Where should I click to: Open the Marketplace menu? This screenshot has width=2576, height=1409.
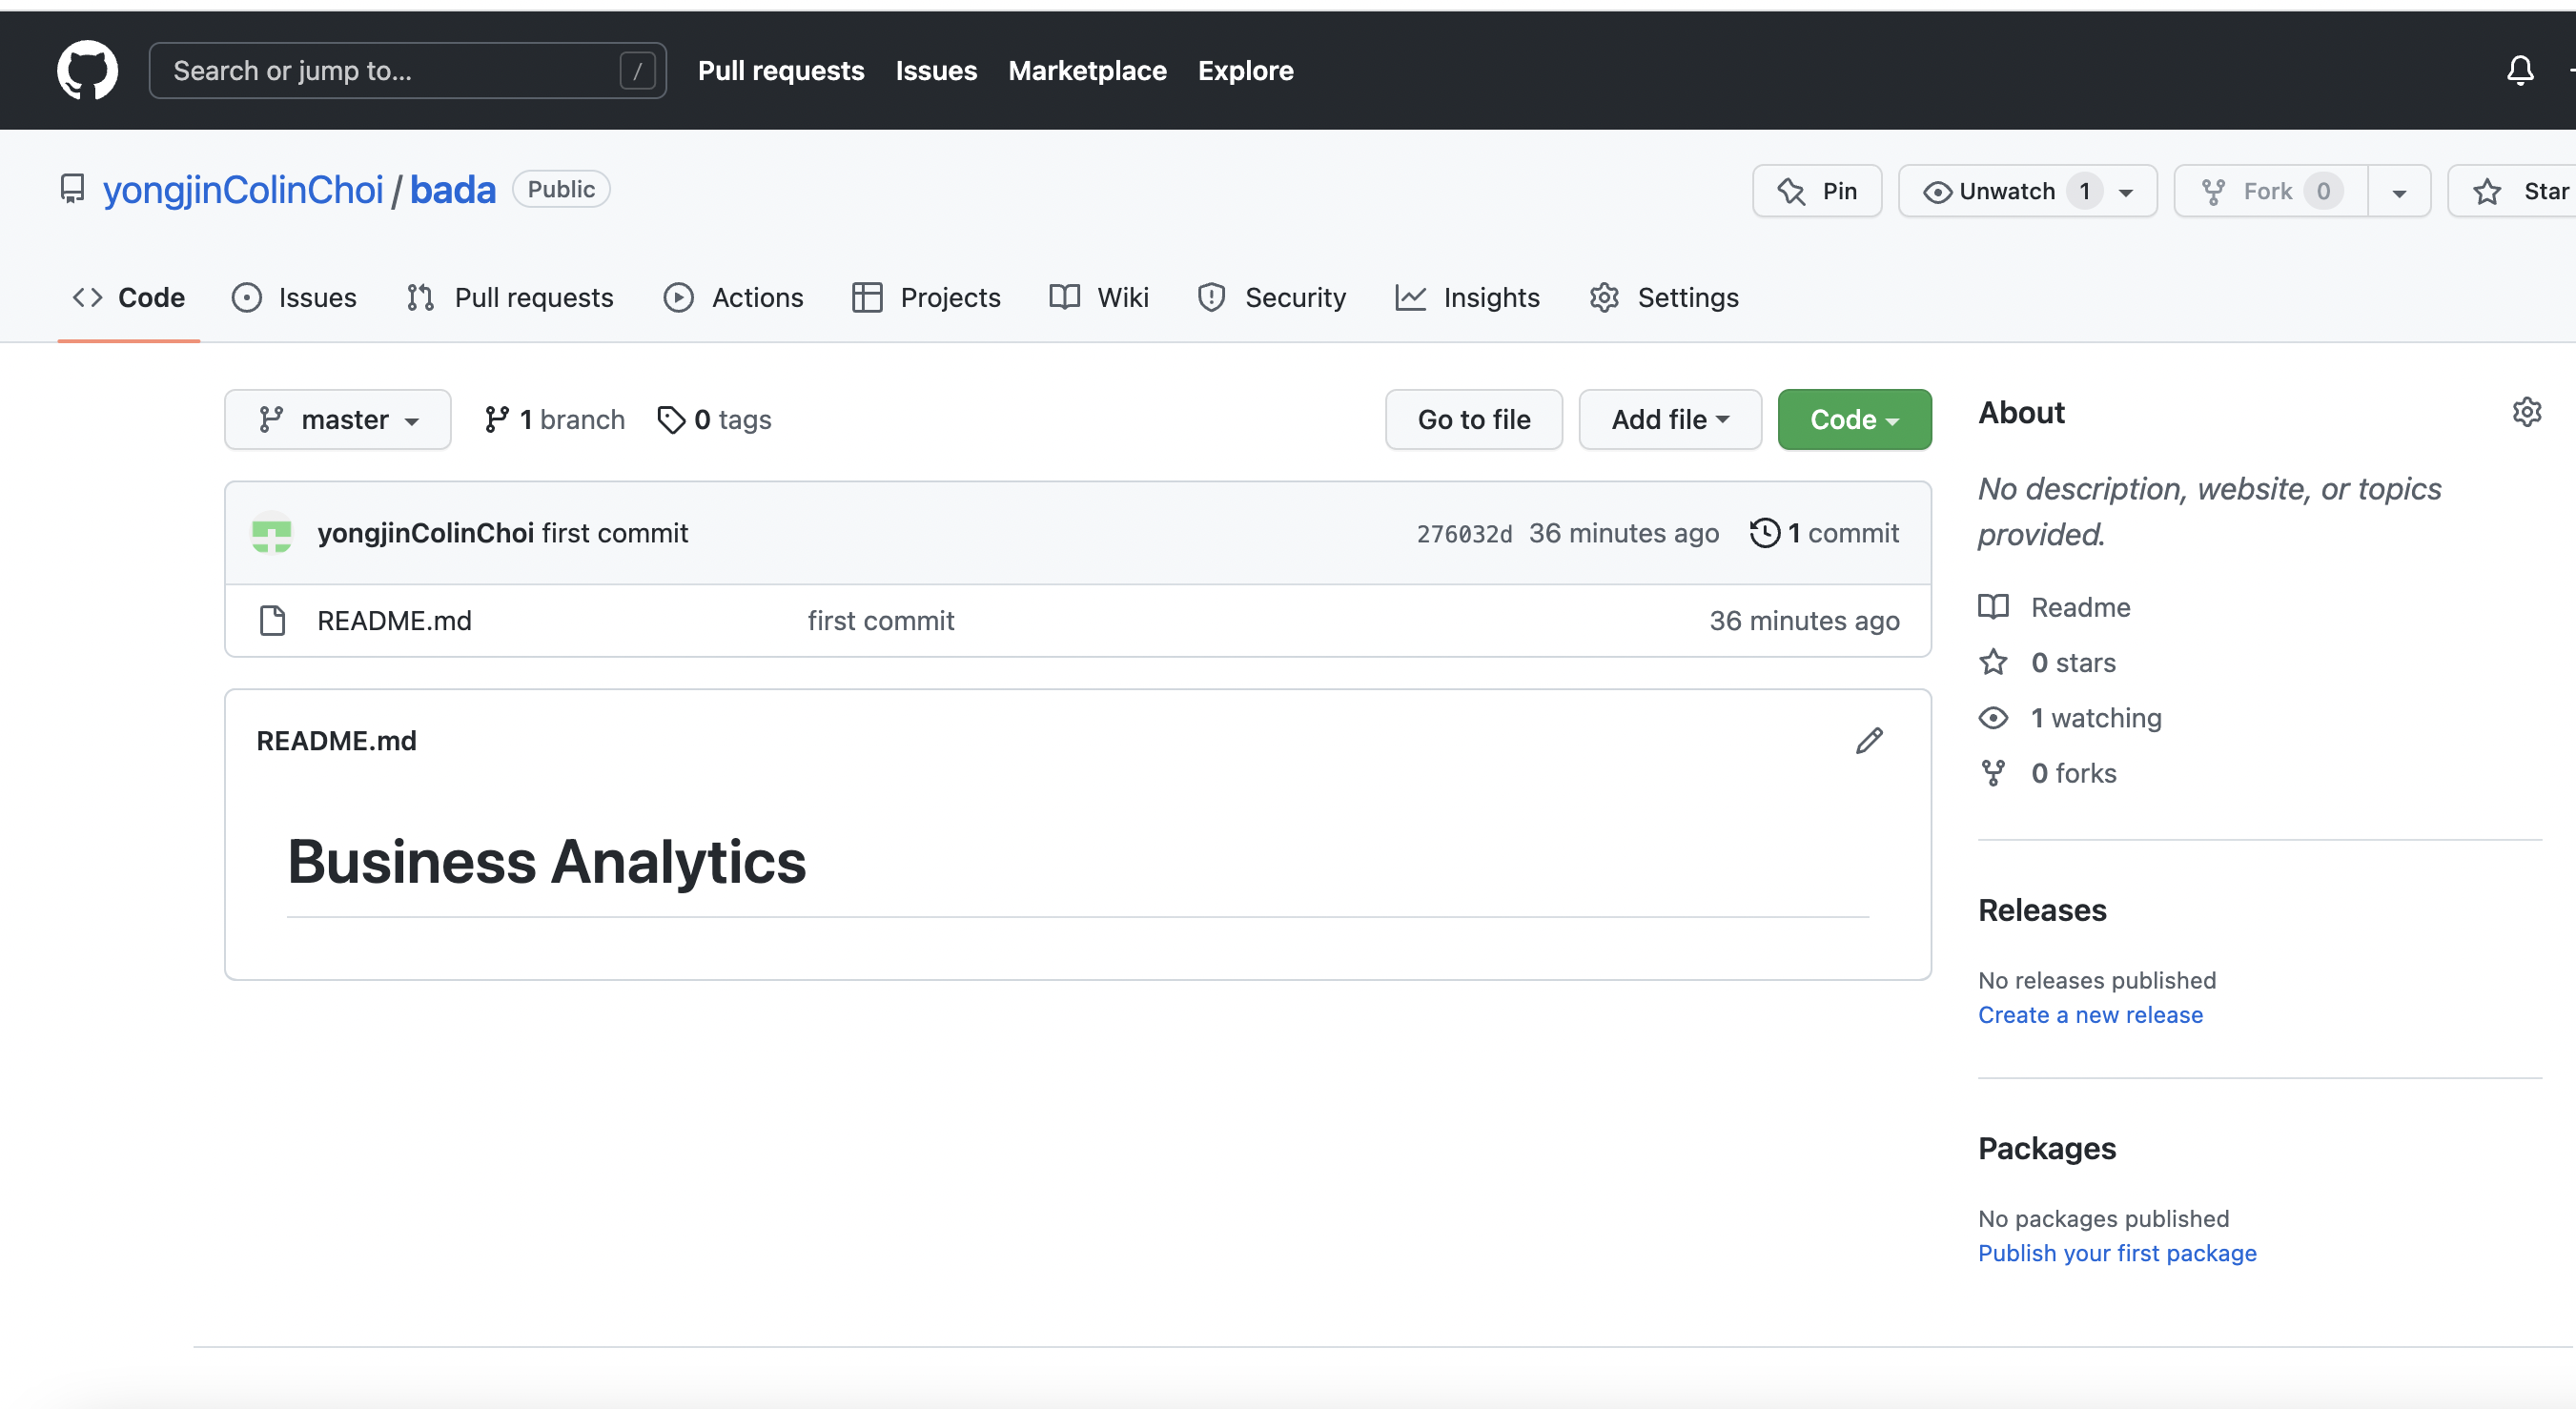[1087, 70]
